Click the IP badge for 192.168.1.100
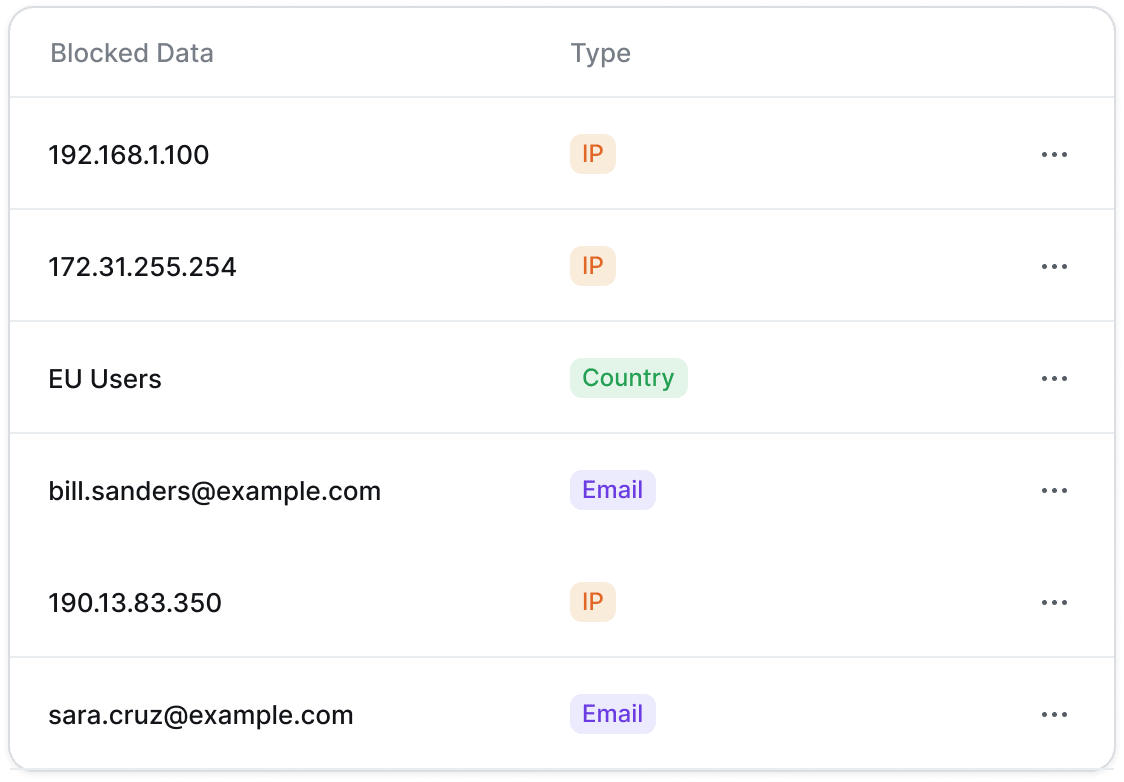Viewport: 1124px width, 782px height. (593, 154)
